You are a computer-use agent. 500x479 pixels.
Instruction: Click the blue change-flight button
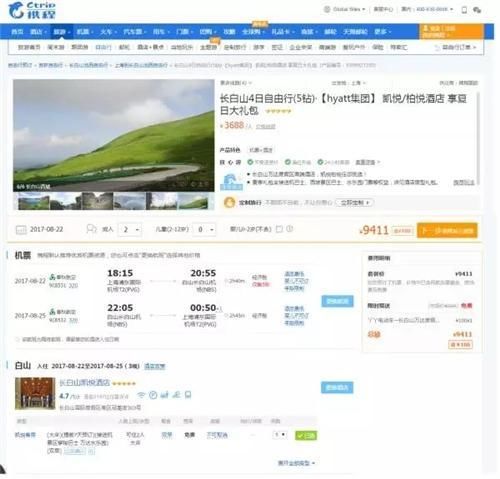(x=337, y=301)
